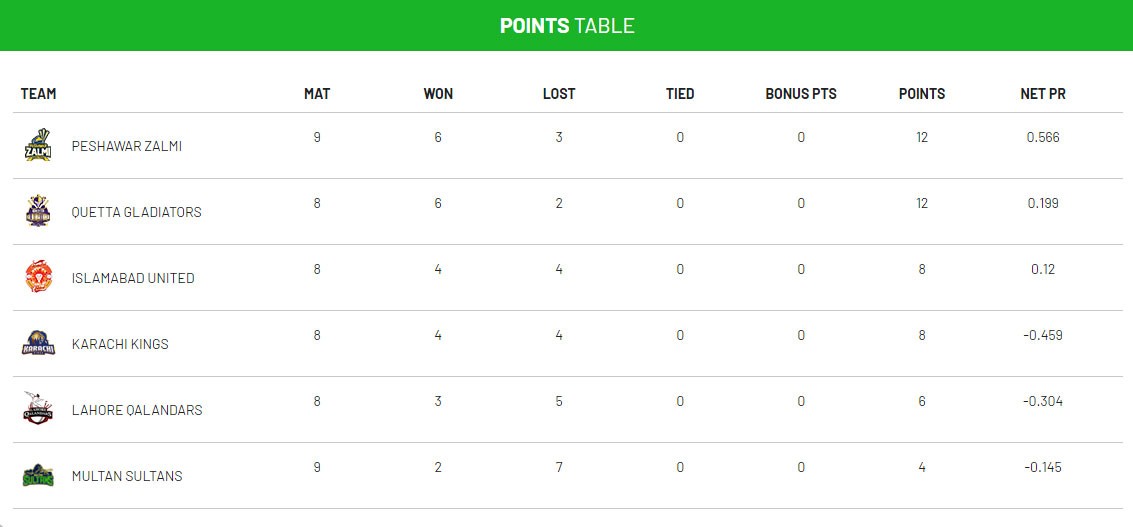The width and height of the screenshot is (1133, 527).
Task: Click the green POINTS TABLE title banner
Action: point(567,26)
